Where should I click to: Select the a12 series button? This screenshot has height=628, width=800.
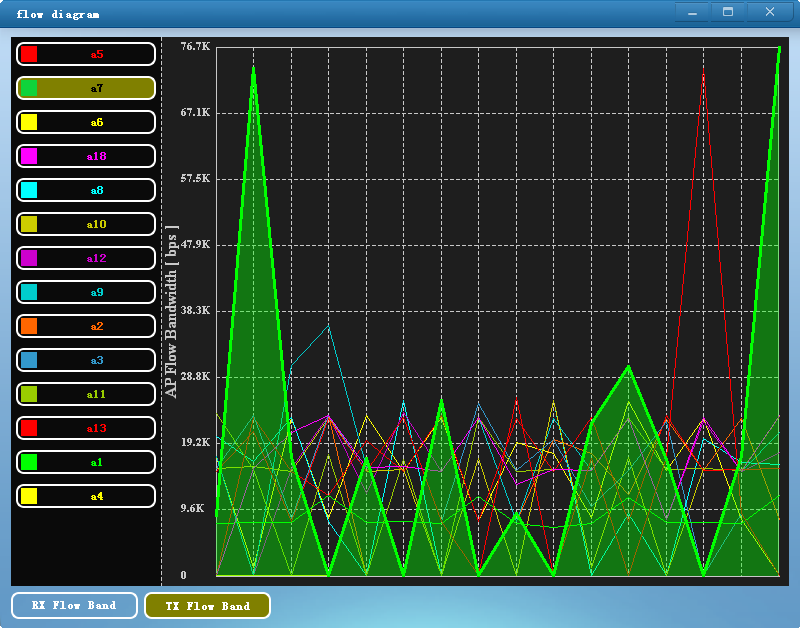(86, 258)
